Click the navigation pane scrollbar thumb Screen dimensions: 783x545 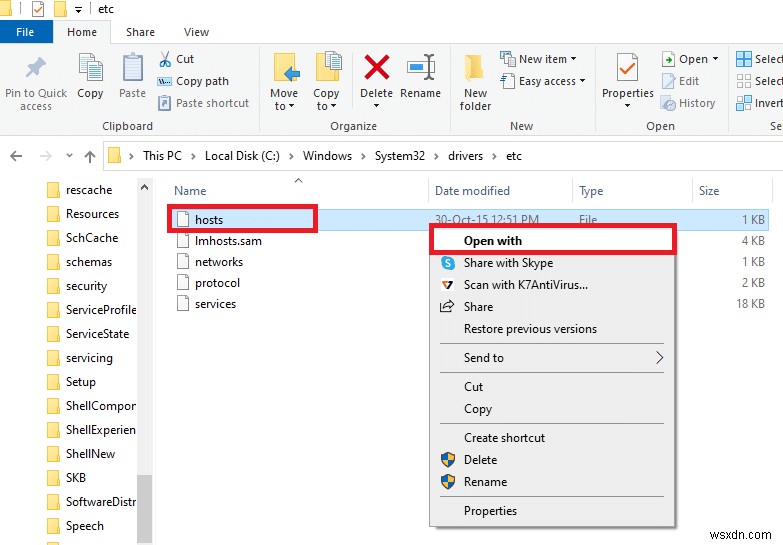(144, 509)
